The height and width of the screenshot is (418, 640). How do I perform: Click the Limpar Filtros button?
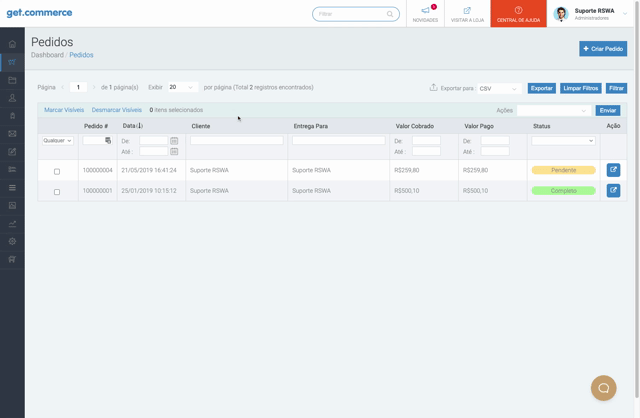580,88
